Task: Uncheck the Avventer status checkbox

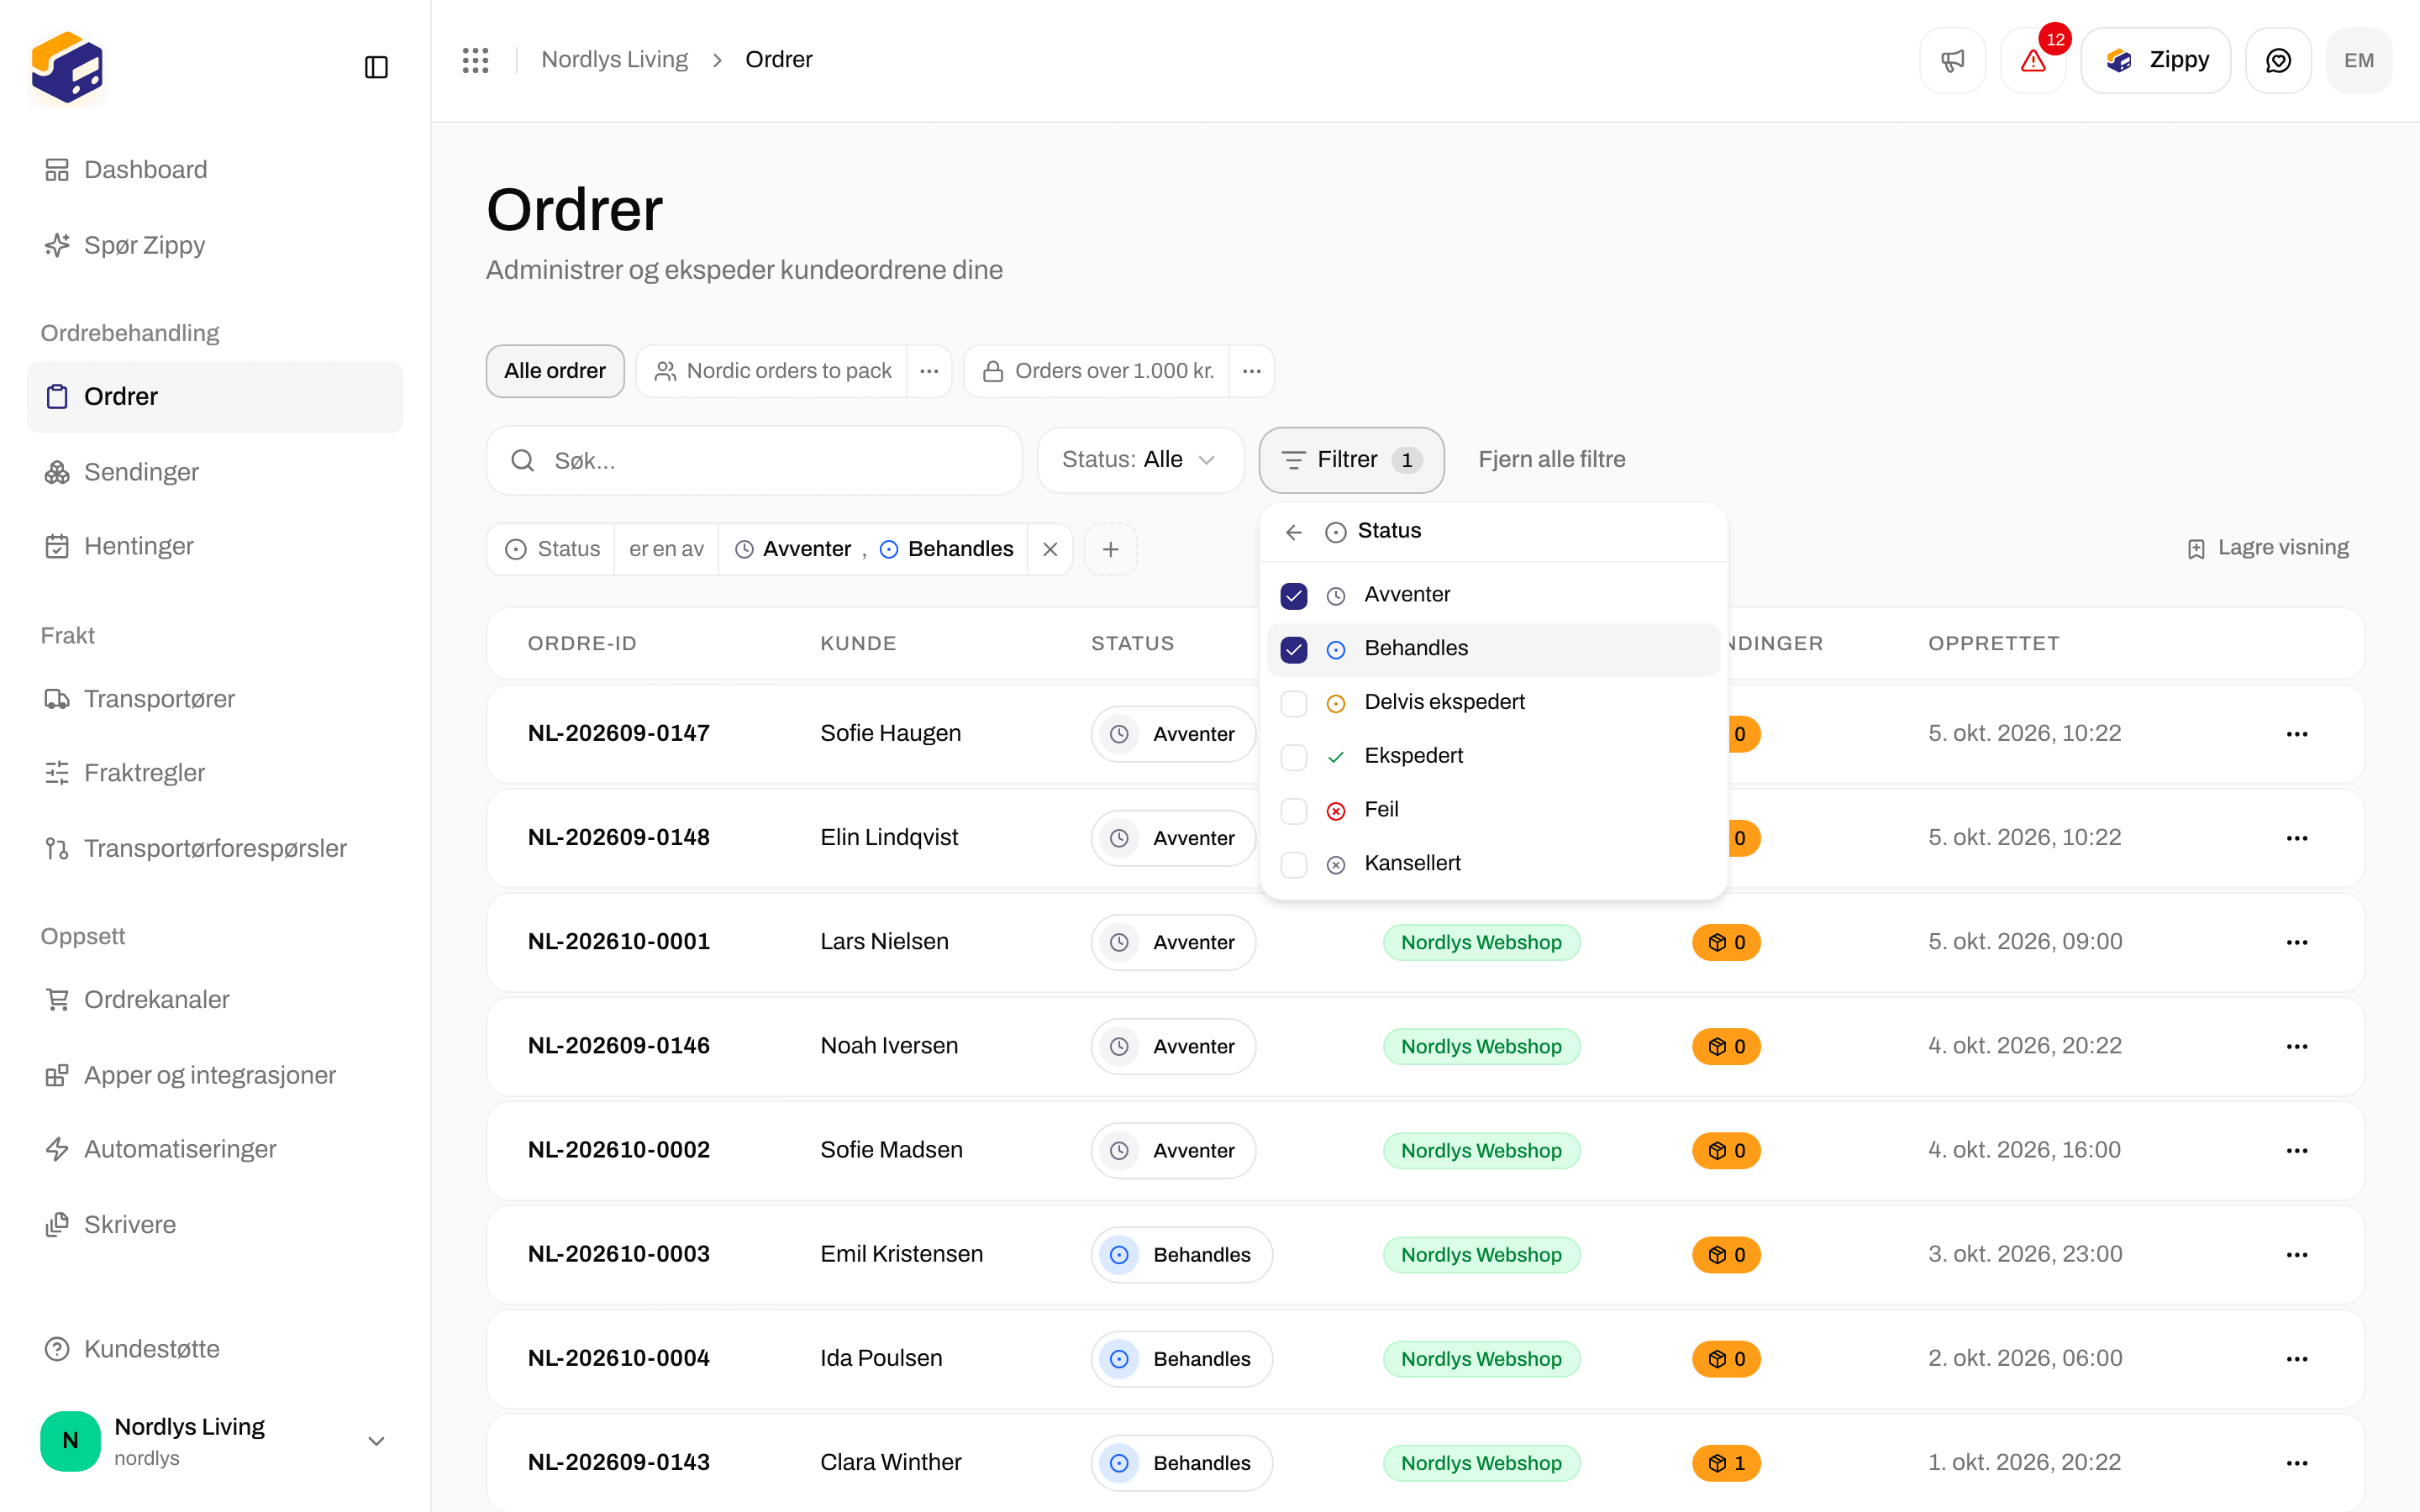Action: point(1294,596)
